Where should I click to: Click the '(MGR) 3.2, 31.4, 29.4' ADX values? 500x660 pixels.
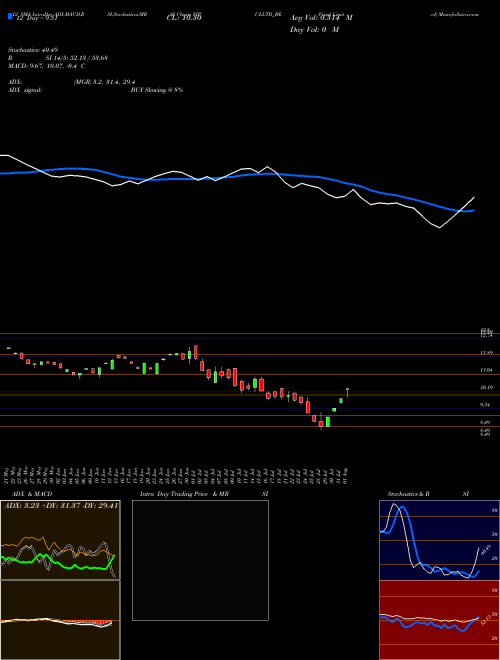point(104,82)
